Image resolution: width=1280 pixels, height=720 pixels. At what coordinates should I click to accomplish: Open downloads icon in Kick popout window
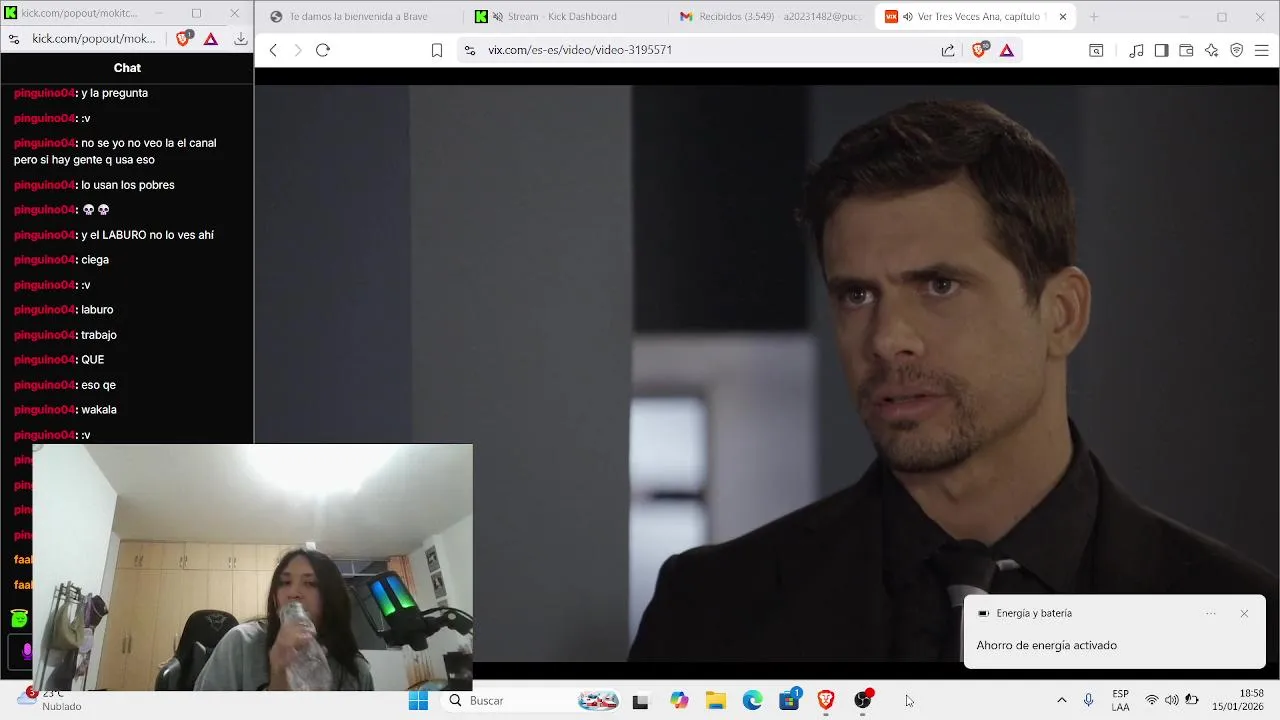(241, 39)
